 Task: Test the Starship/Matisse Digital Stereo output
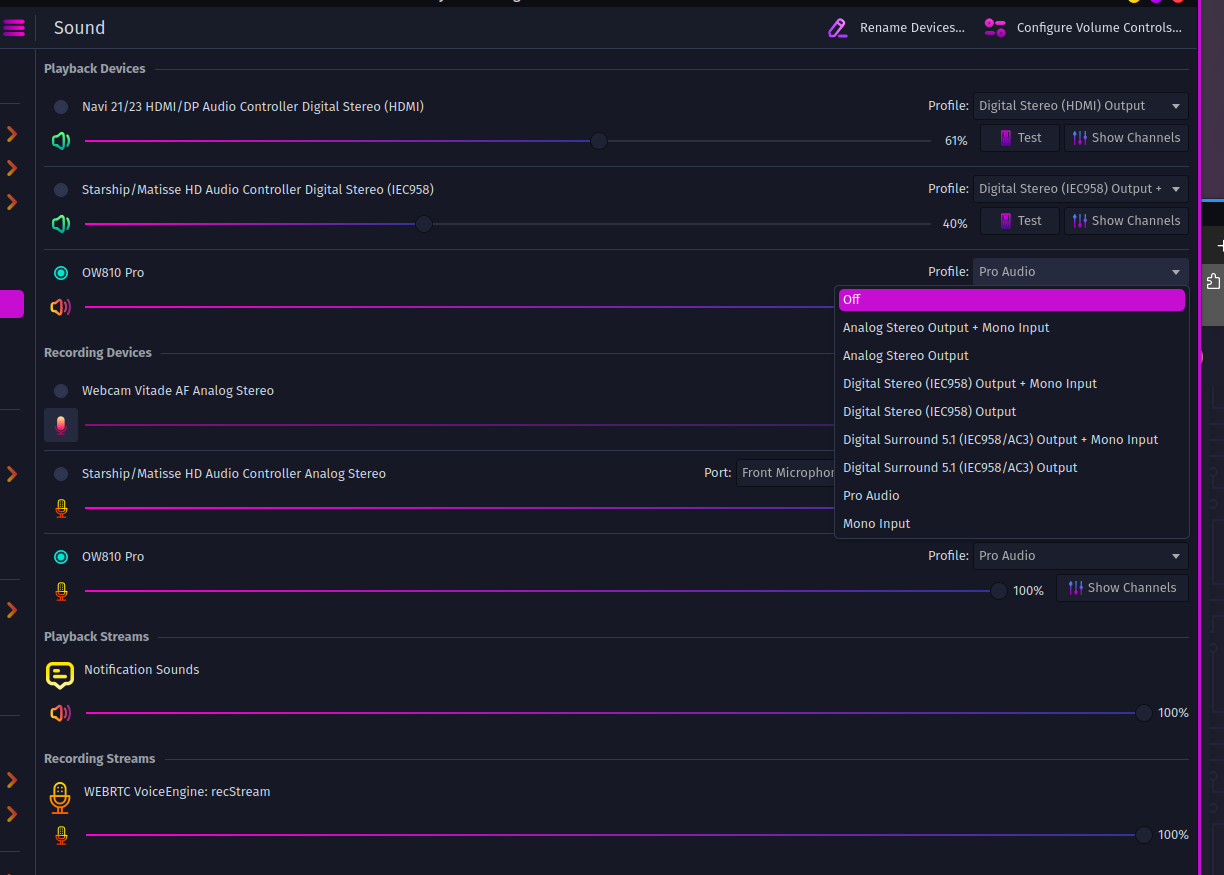[x=1019, y=221]
